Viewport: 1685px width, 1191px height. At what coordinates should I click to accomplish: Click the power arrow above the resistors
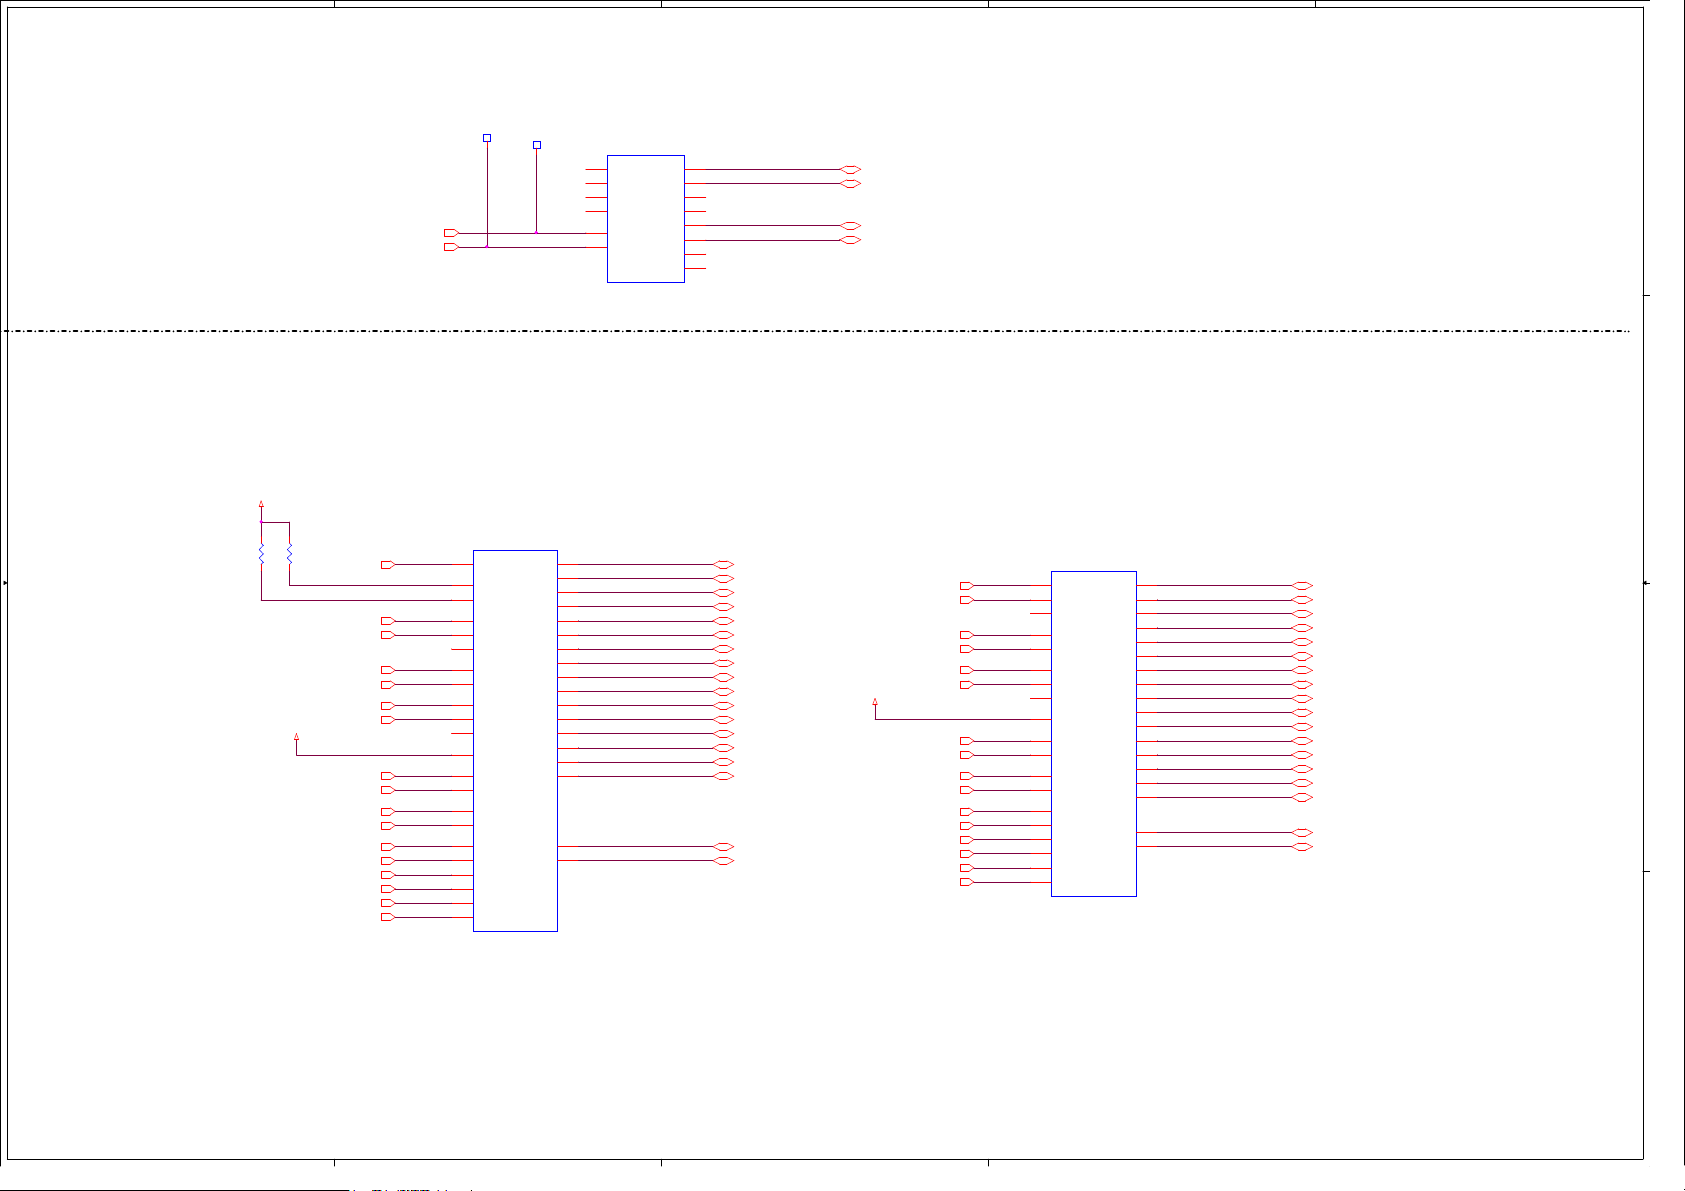click(x=261, y=504)
